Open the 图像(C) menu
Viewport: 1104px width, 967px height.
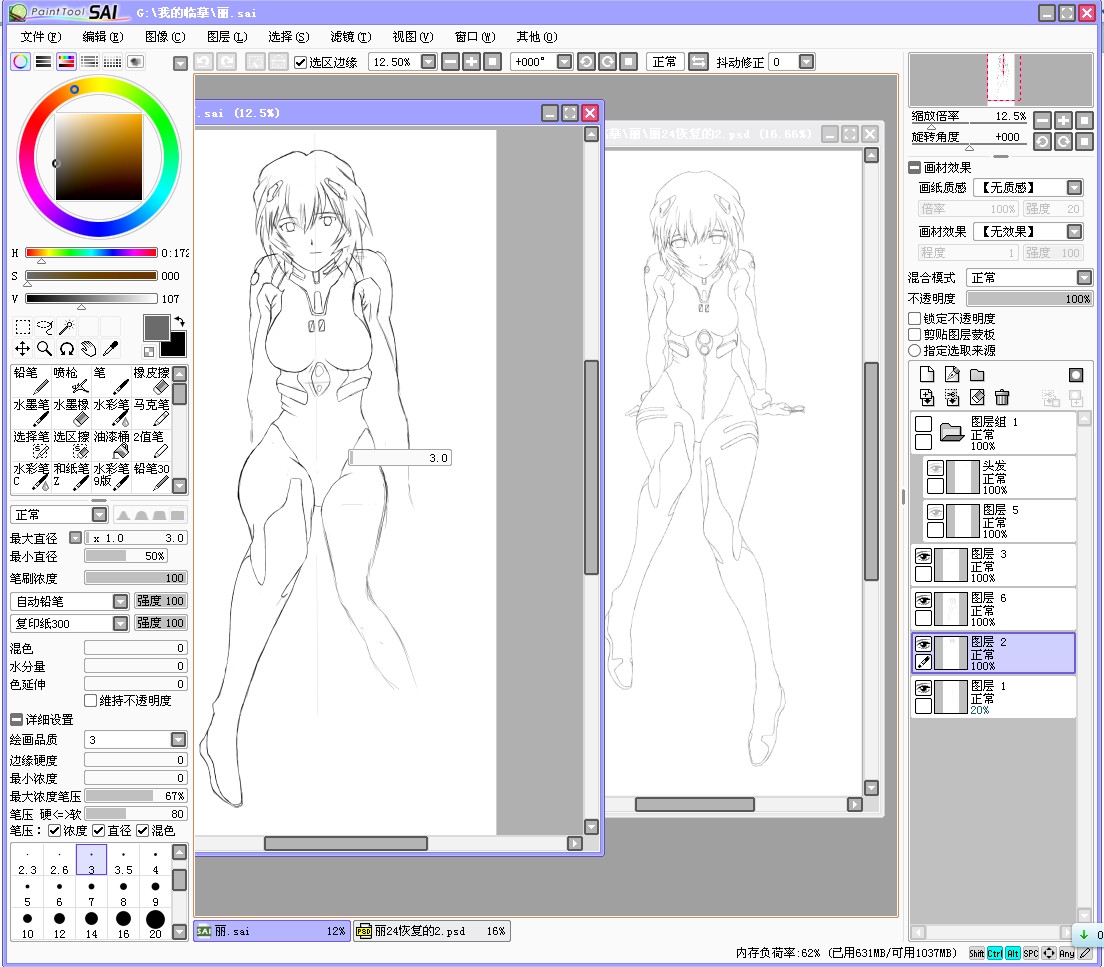pyautogui.click(x=165, y=37)
